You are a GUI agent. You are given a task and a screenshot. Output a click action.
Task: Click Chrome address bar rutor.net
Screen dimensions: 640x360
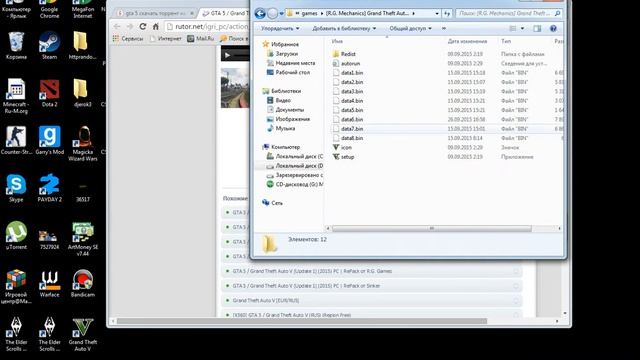coord(208,27)
